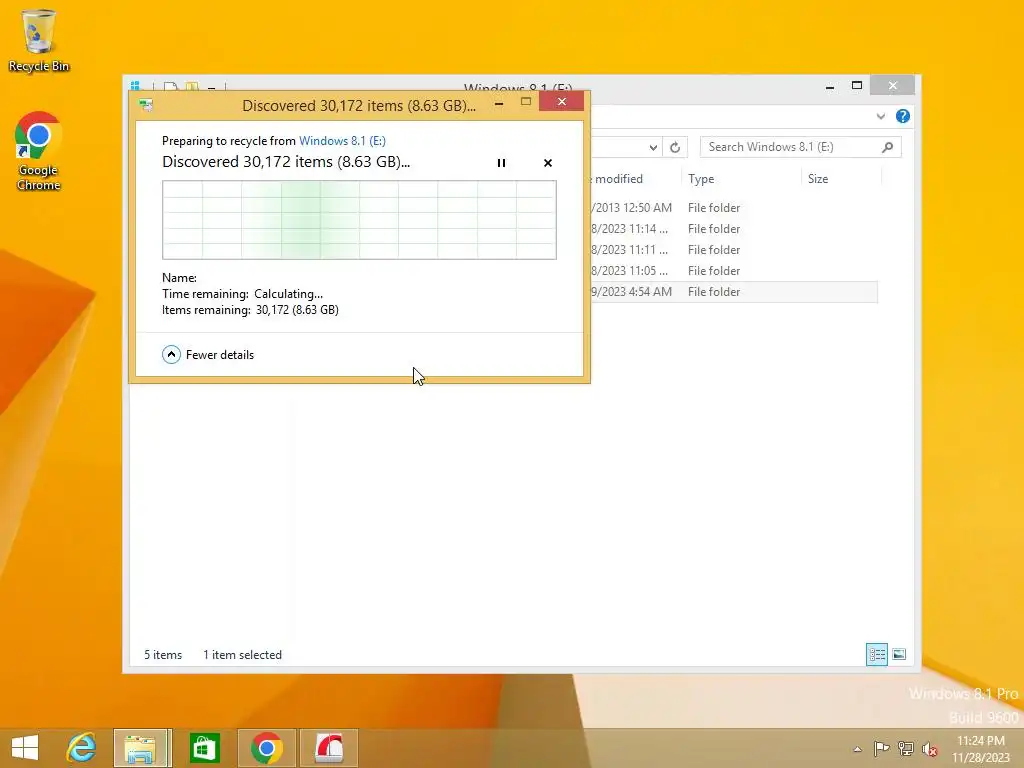Collapse with Fewer details chevron
Screen dimensions: 1024x768
pyautogui.click(x=171, y=355)
